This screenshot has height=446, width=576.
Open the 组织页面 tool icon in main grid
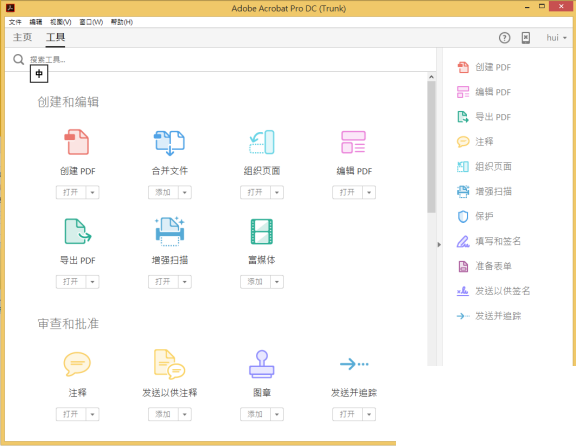coord(262,142)
